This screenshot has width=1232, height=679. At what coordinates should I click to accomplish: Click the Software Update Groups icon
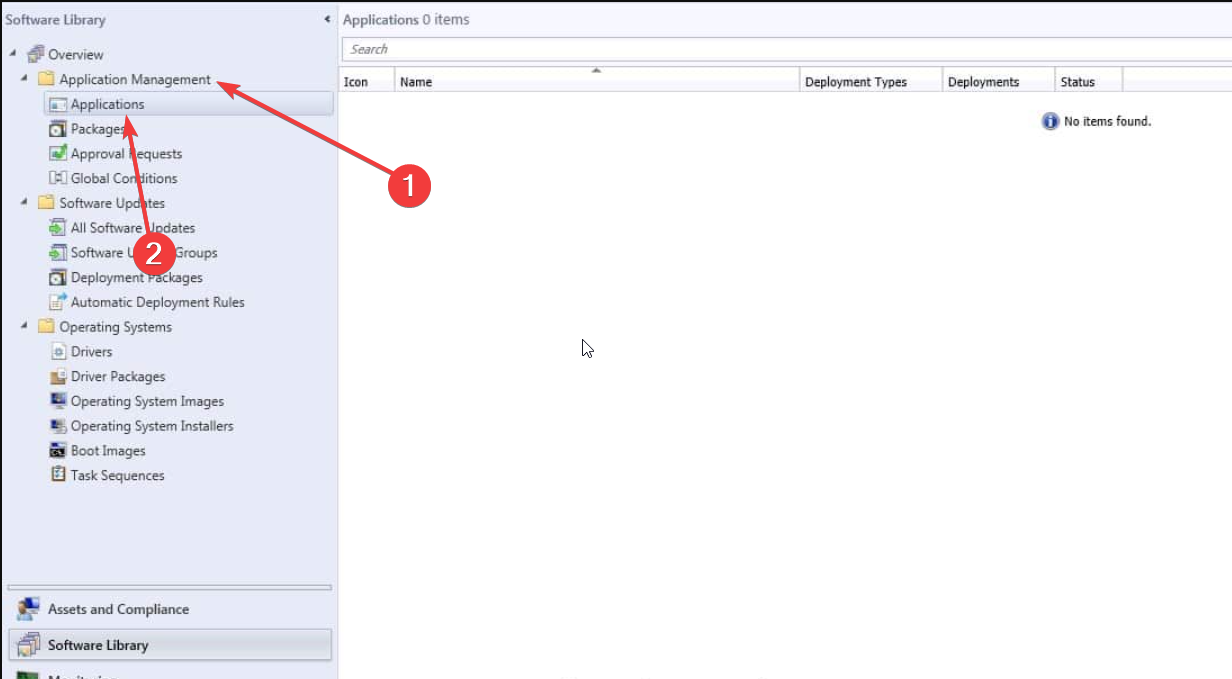(58, 253)
